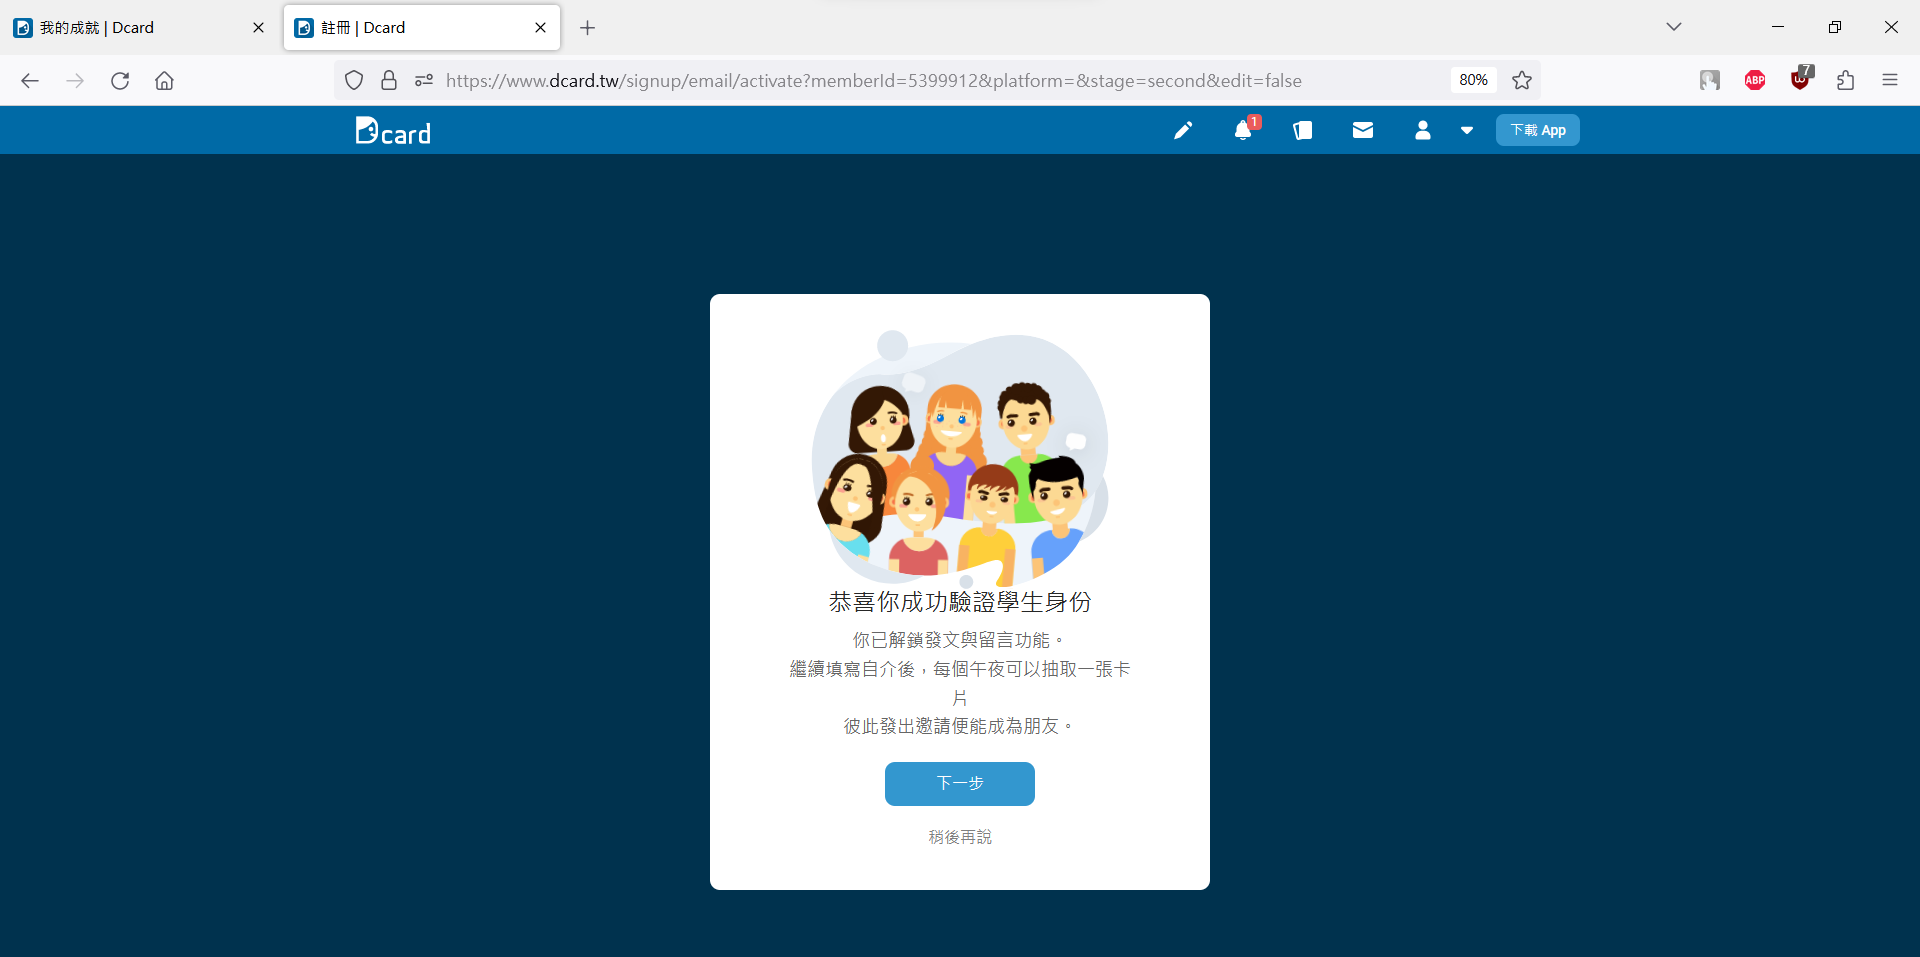Reload the current page
Image resolution: width=1920 pixels, height=957 pixels.
point(120,80)
